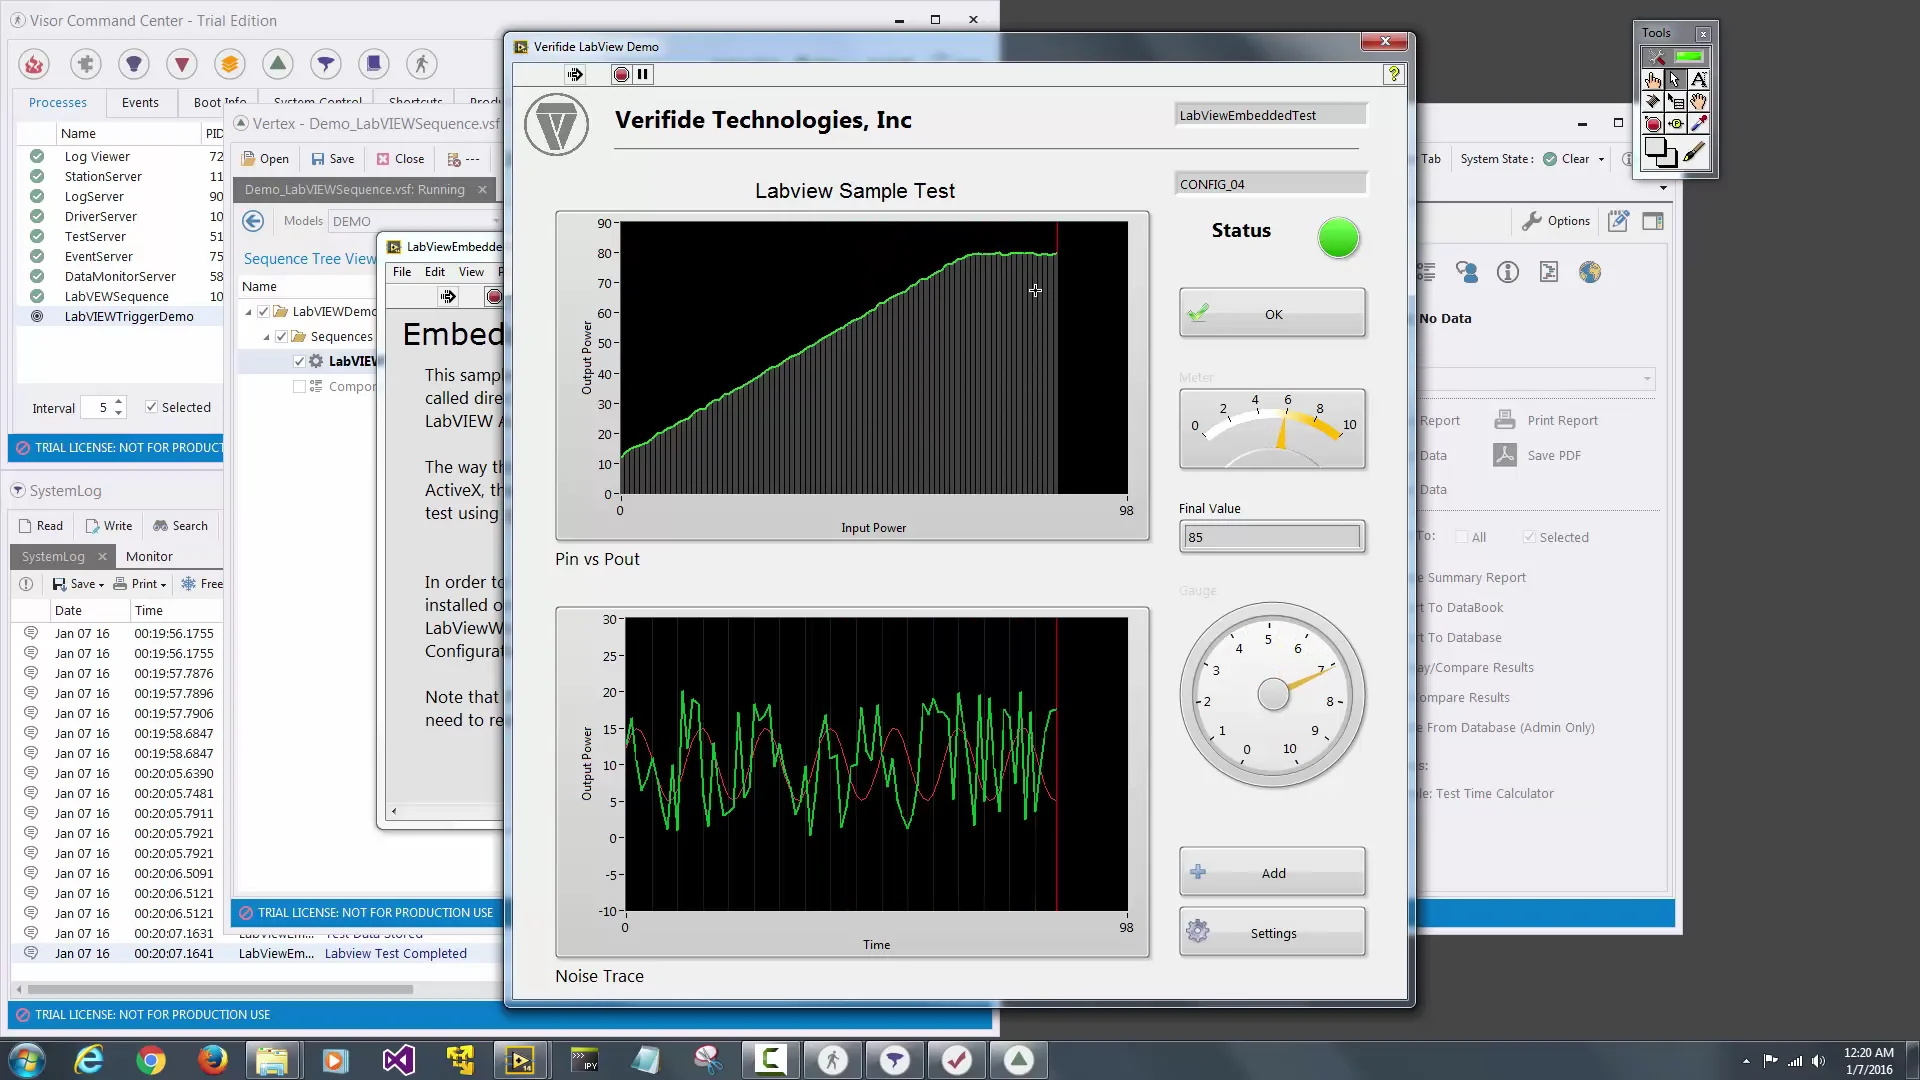Image resolution: width=1920 pixels, height=1080 pixels.
Task: Toggle the Selected checkbox near All
Action: pyautogui.click(x=1529, y=537)
